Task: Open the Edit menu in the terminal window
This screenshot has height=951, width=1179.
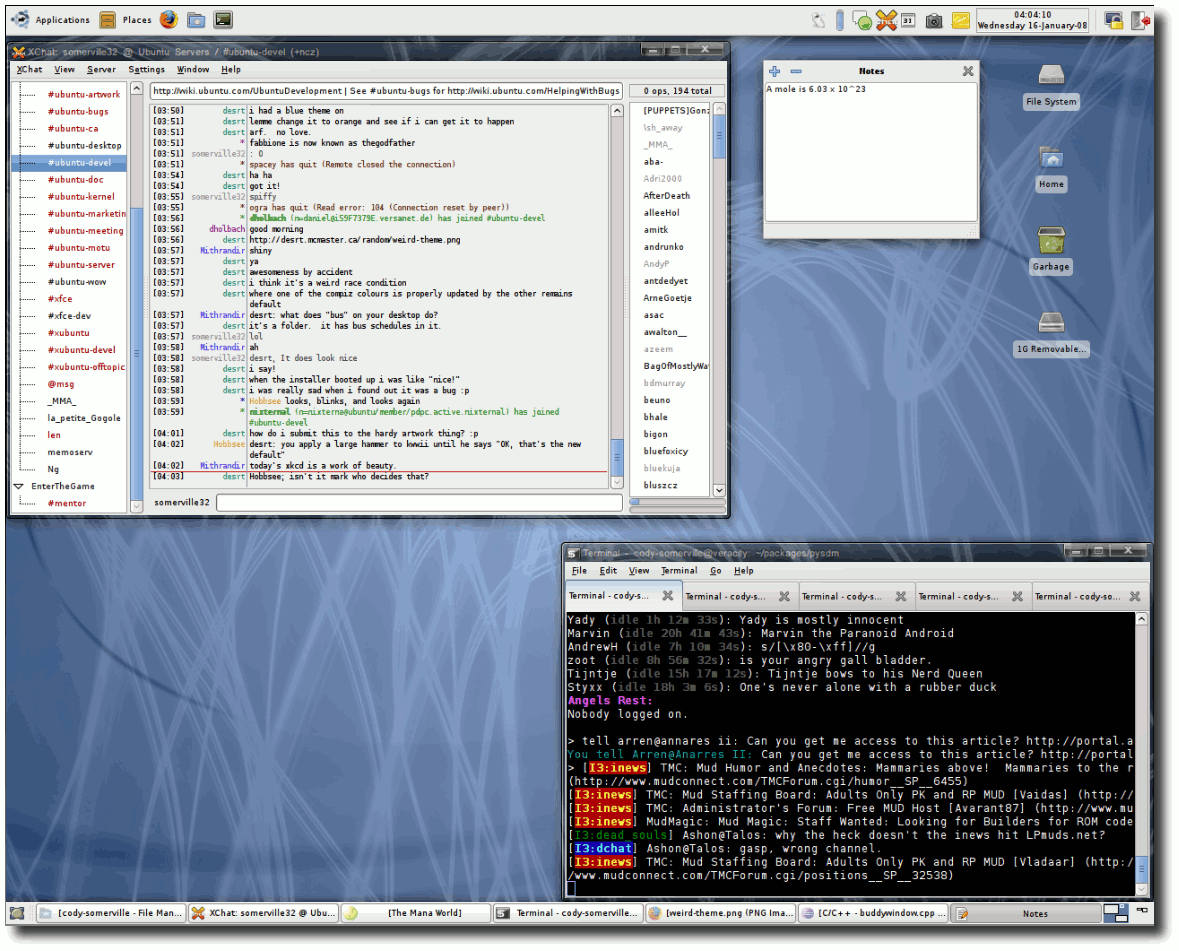Action: click(x=608, y=571)
